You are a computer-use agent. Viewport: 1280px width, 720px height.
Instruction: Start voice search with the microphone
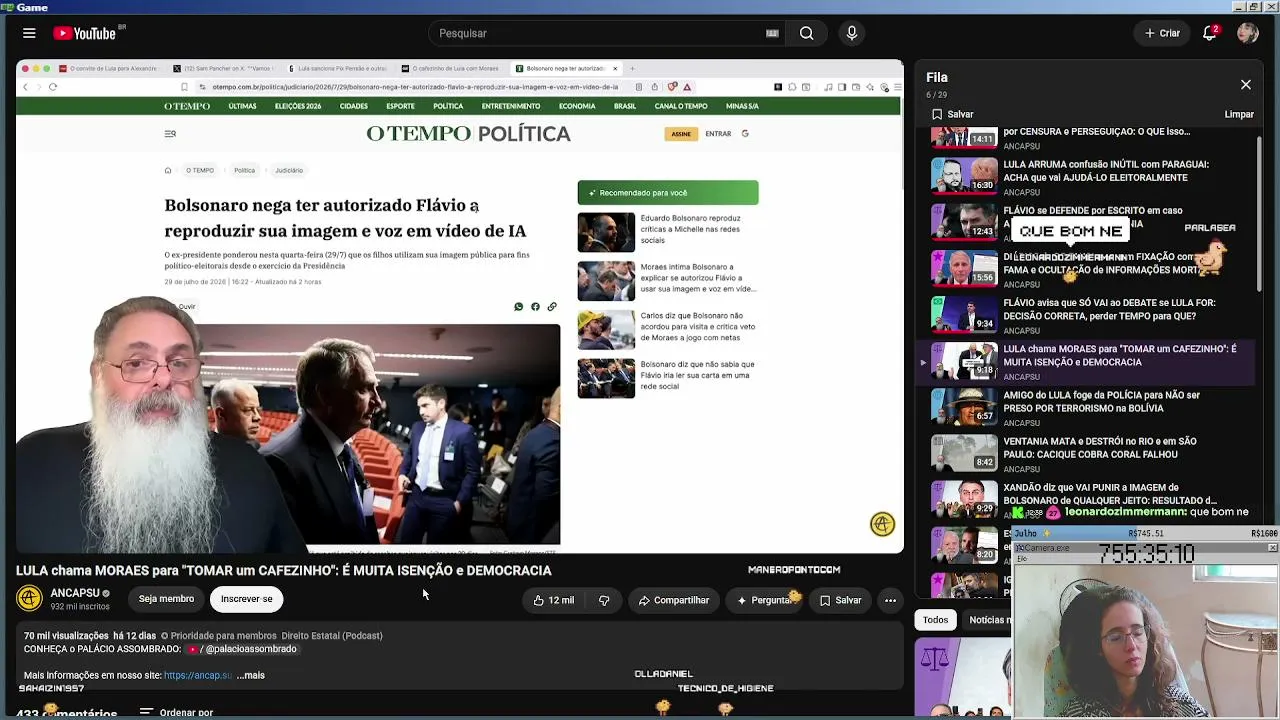(x=852, y=33)
